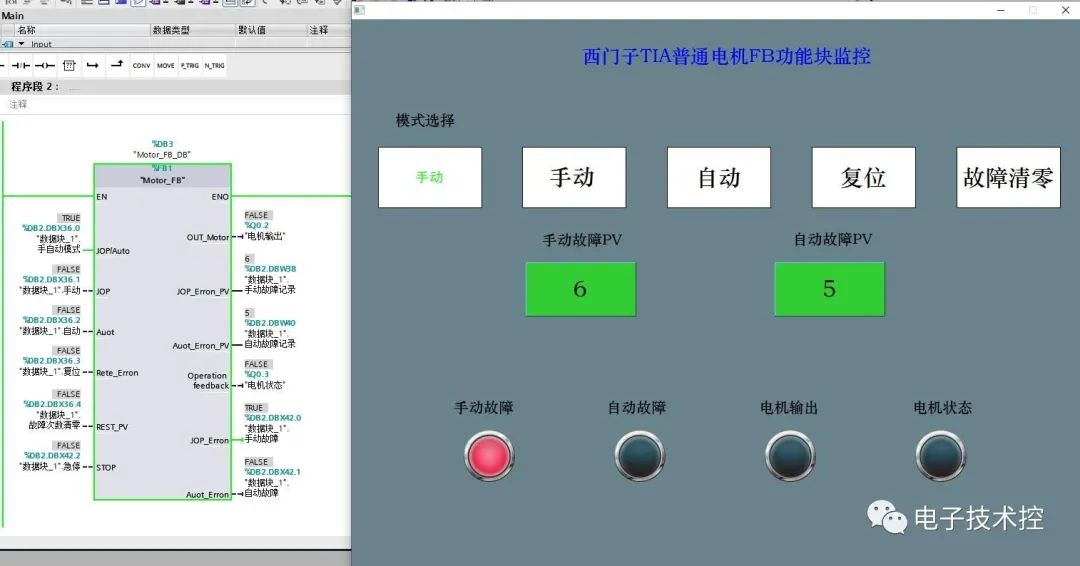Click the green-text 手动 mode button
The width and height of the screenshot is (1080, 566).
pos(430,178)
